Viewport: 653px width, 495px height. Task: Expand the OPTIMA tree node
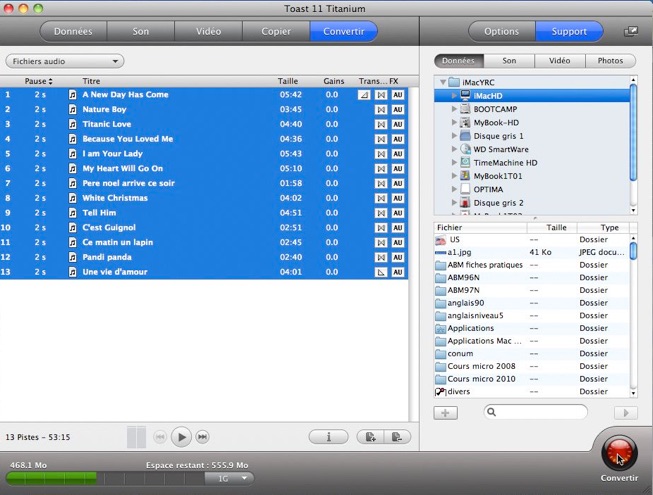454,189
